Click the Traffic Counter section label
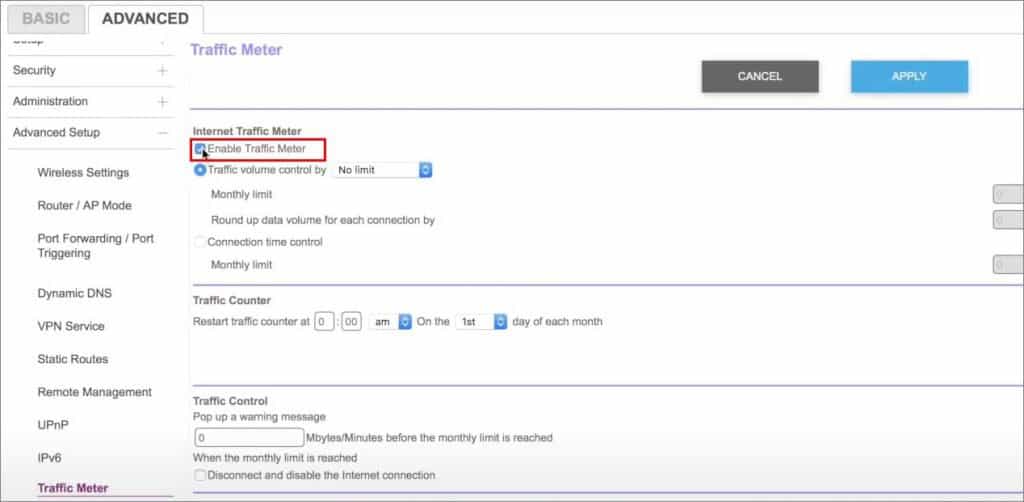This screenshot has height=502, width=1024. point(232,300)
